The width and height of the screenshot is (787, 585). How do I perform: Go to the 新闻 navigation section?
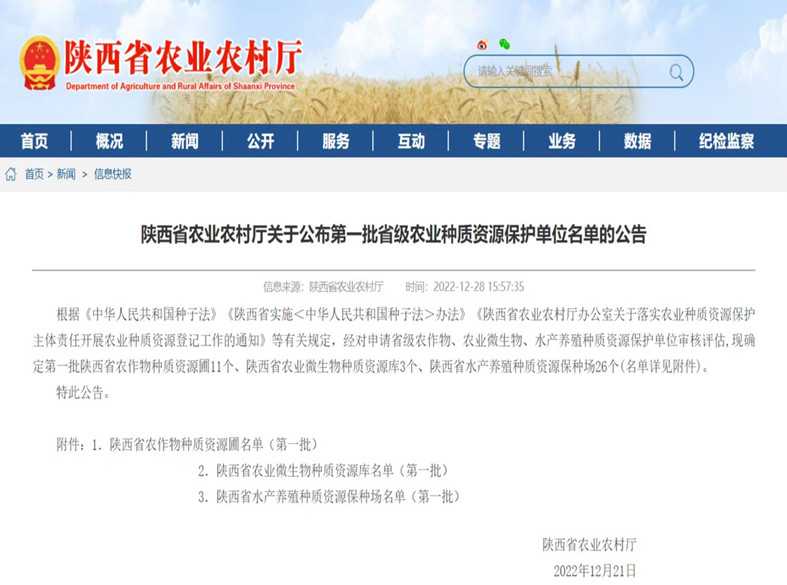[185, 141]
